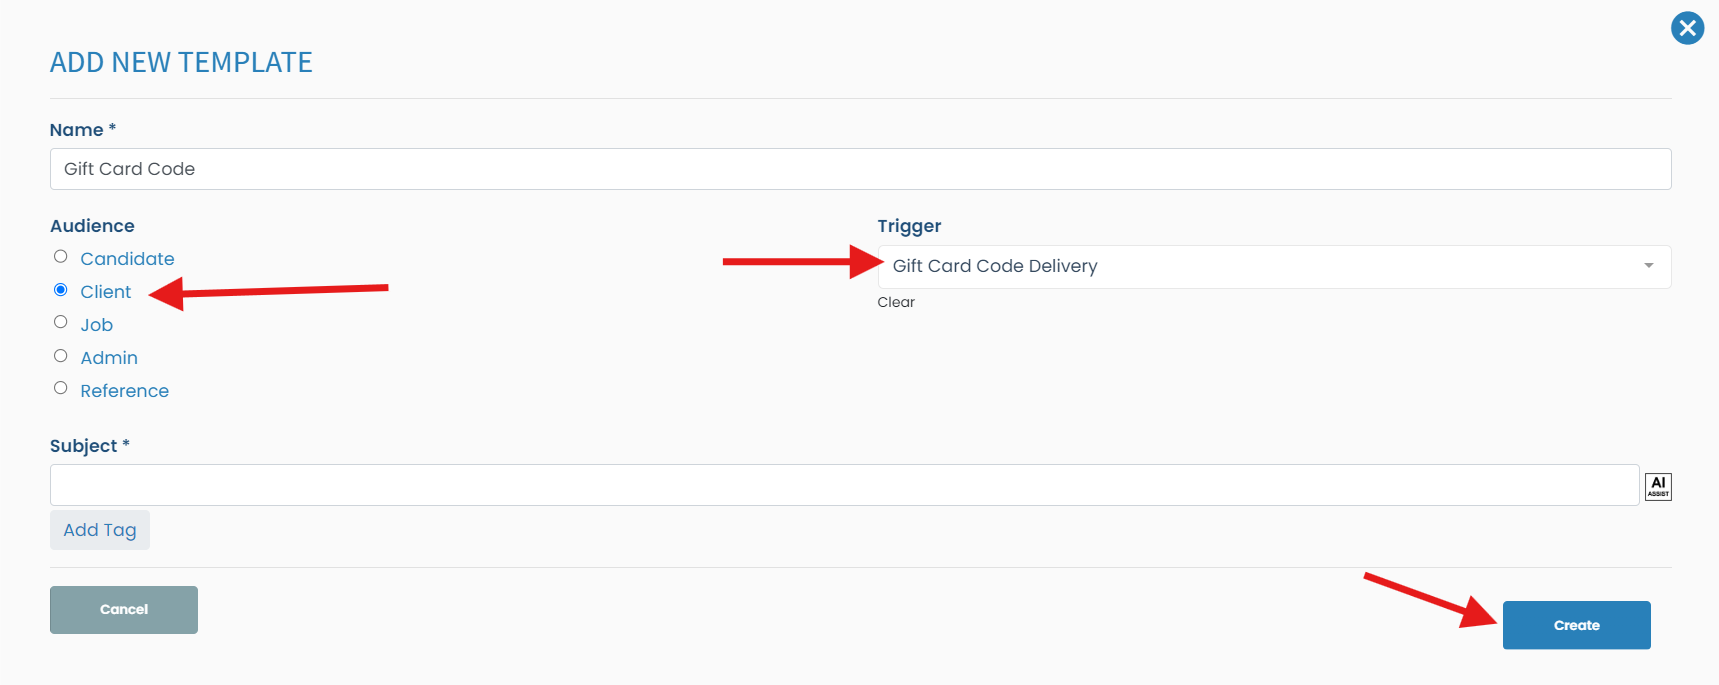Click the Reference label text

125,391
